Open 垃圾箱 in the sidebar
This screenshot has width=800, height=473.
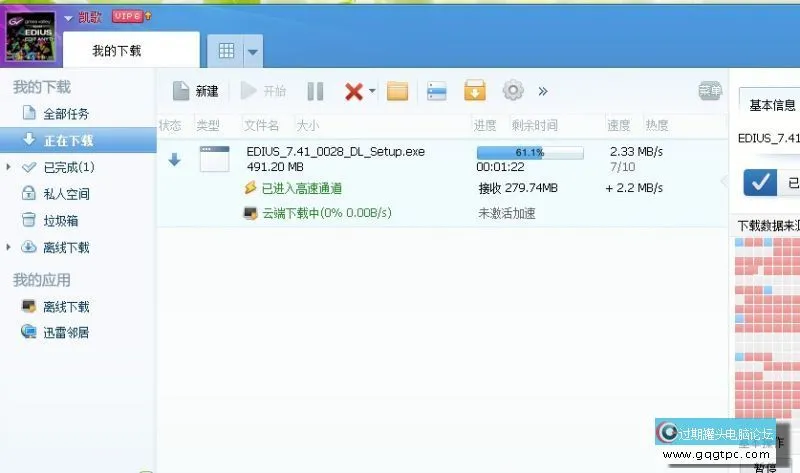click(x=61, y=221)
